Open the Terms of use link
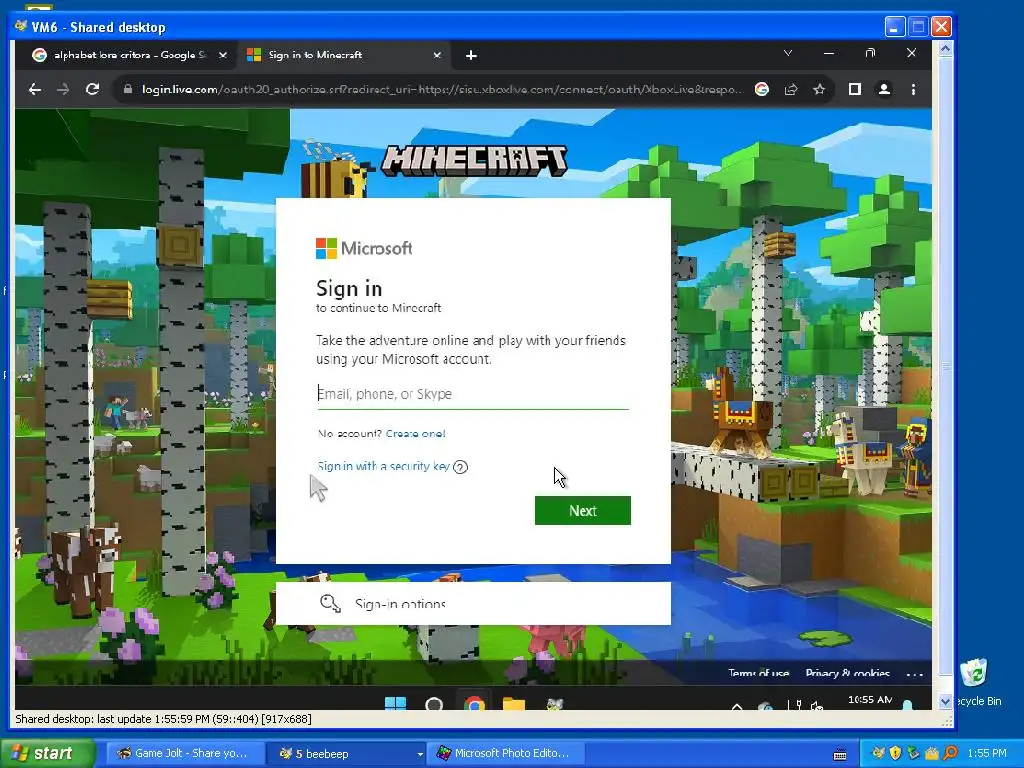 point(758,673)
